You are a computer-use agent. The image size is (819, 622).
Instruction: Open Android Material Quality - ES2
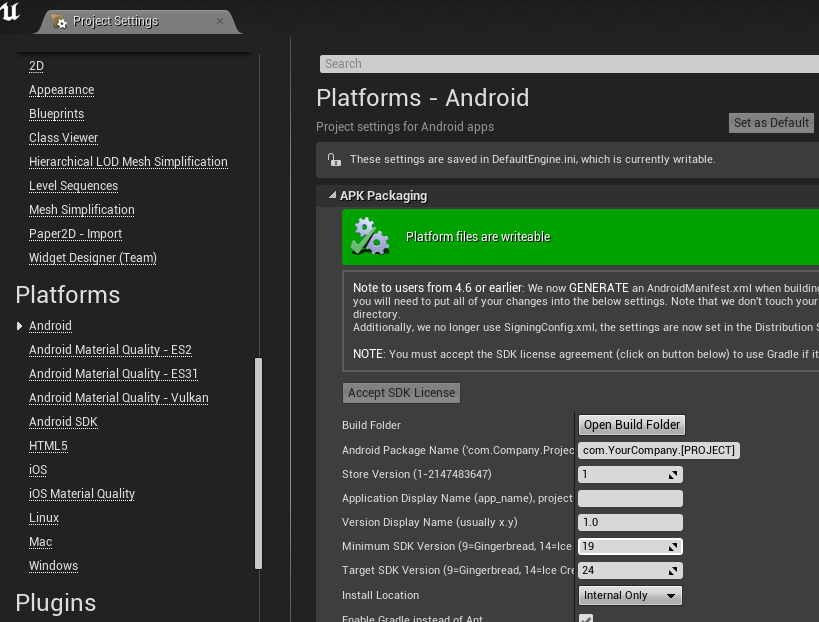point(110,350)
